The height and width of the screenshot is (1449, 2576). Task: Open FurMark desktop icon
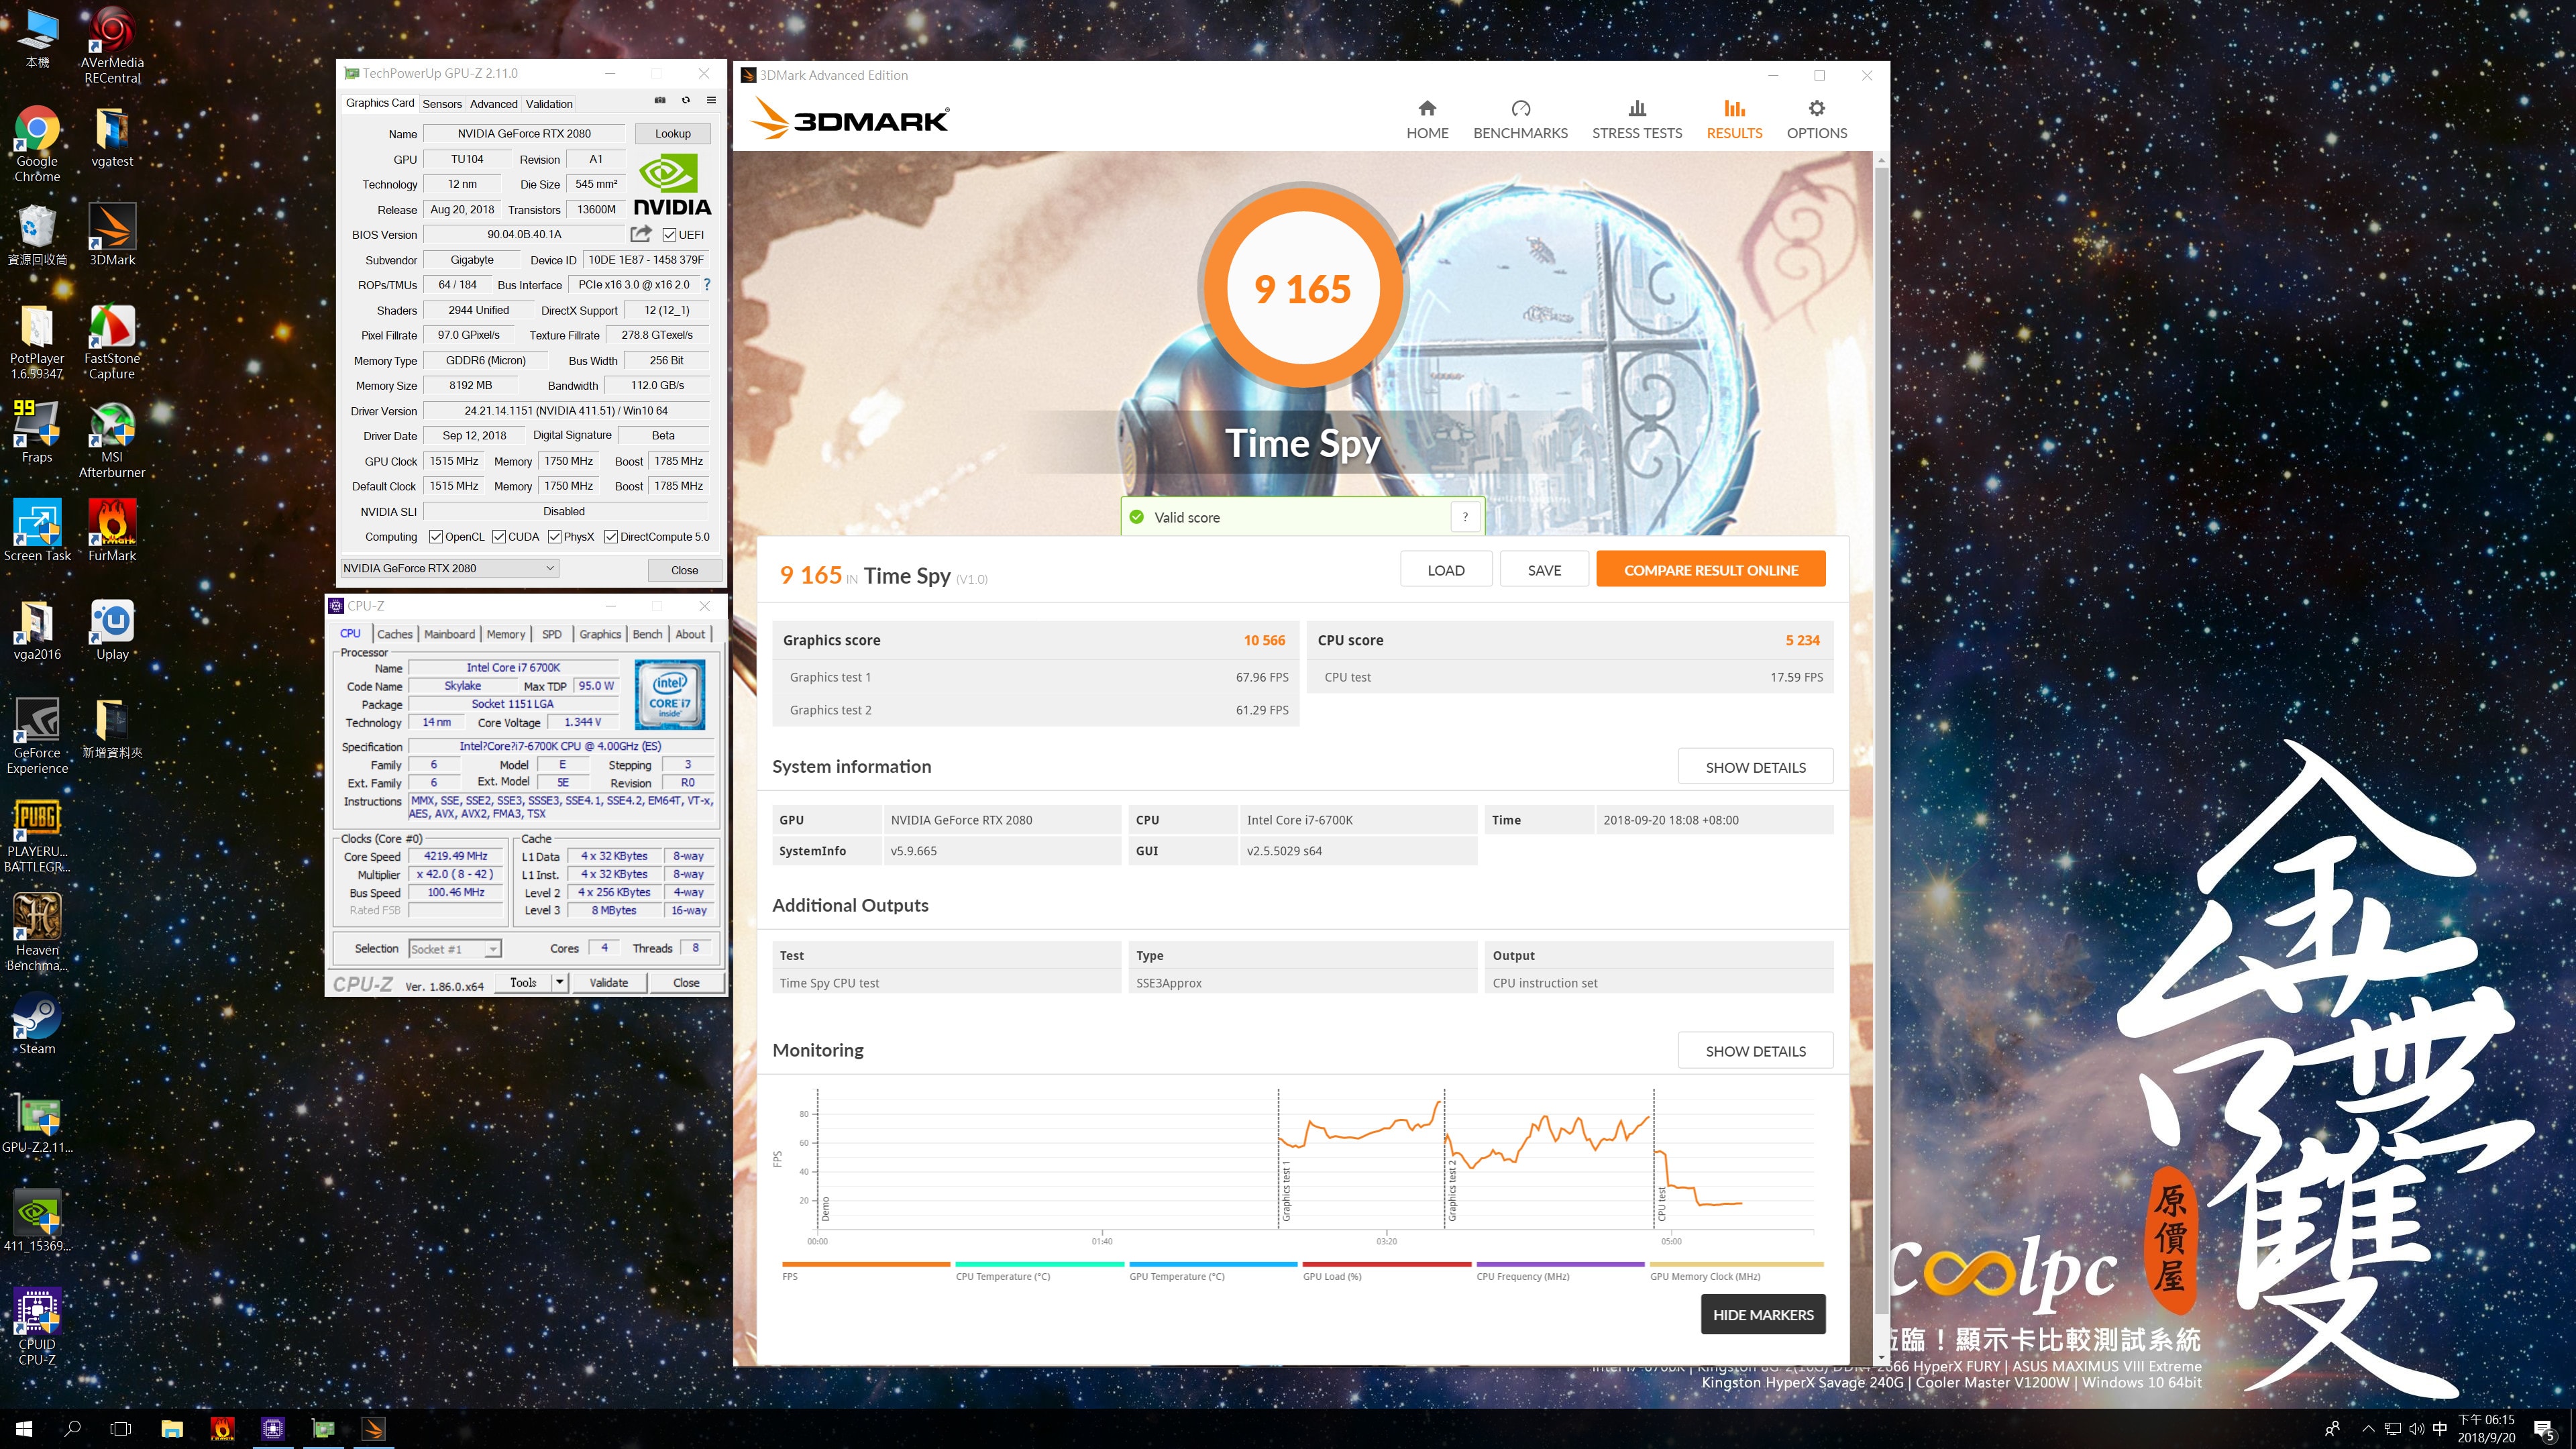pos(112,530)
